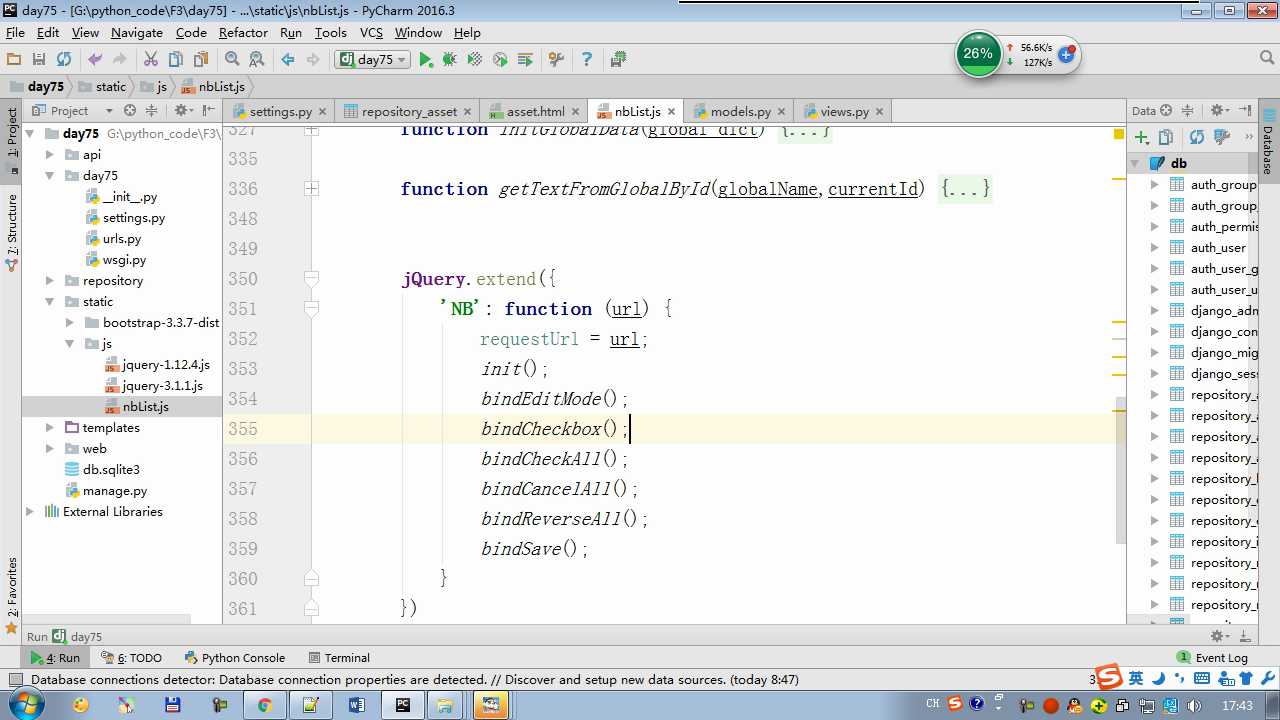Switch to the settings.py tab
The height and width of the screenshot is (720, 1280).
280,111
